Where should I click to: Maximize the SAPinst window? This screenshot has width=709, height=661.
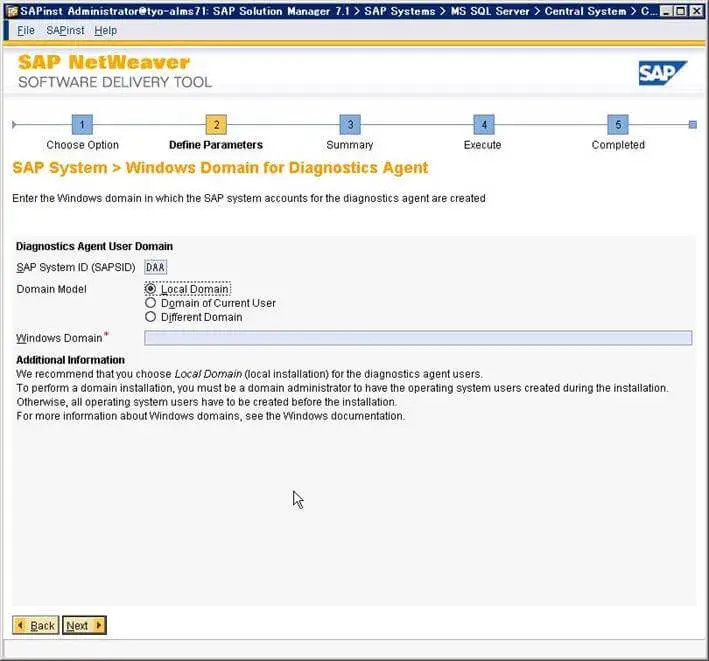[x=681, y=11]
